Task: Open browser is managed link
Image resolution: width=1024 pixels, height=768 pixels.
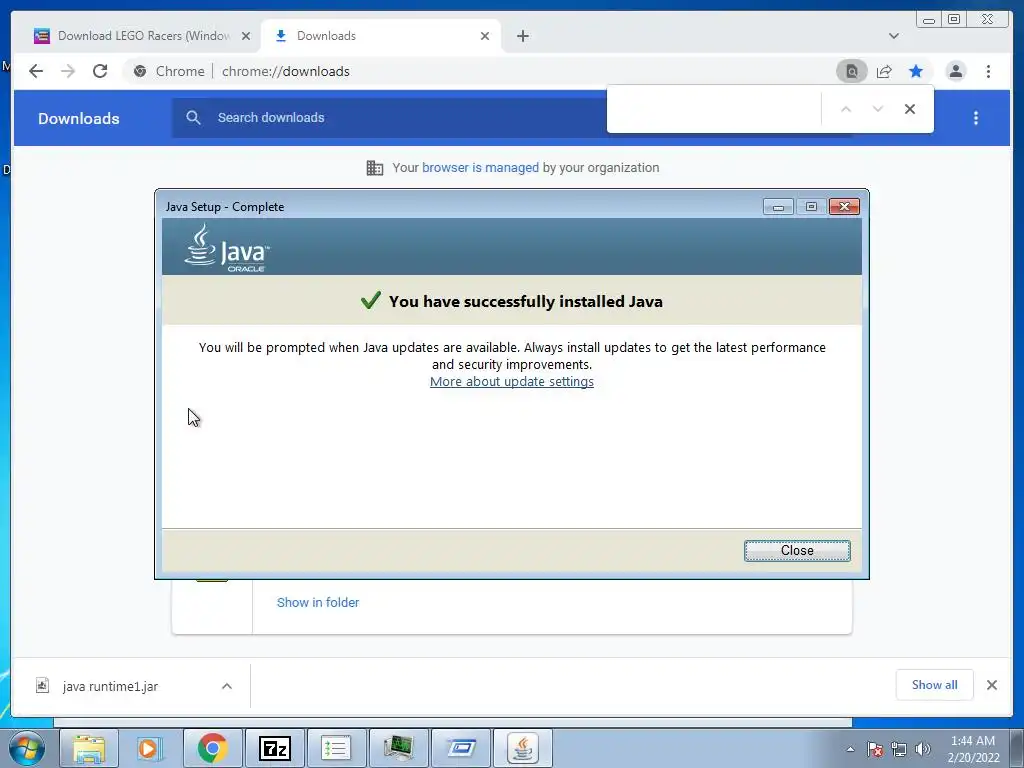Action: point(480,167)
